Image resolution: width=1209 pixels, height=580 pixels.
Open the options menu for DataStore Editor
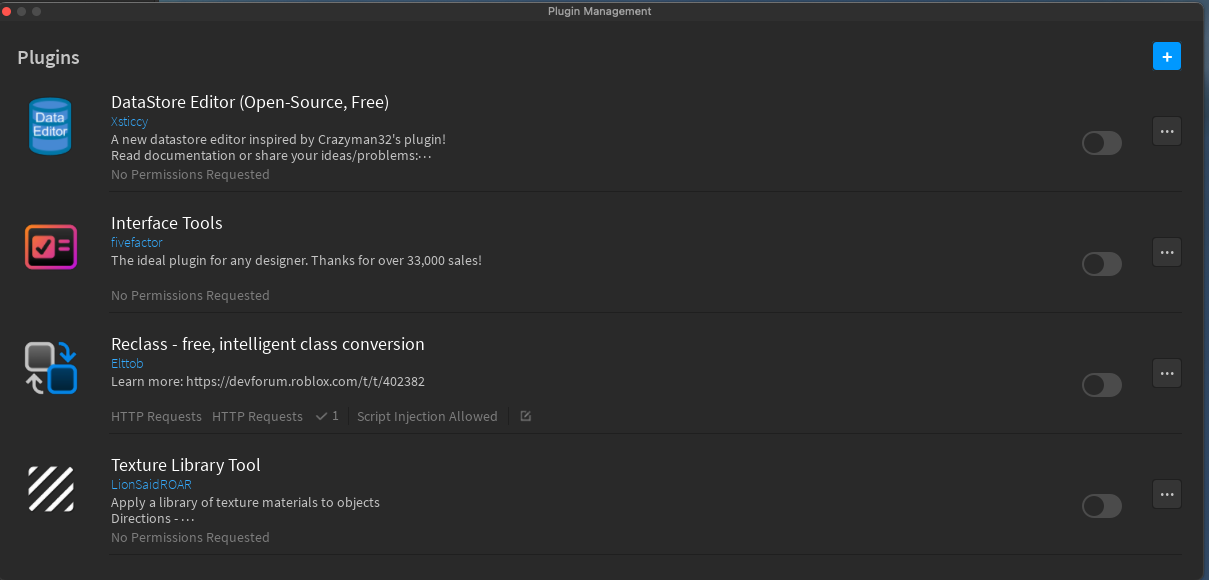click(x=1166, y=131)
